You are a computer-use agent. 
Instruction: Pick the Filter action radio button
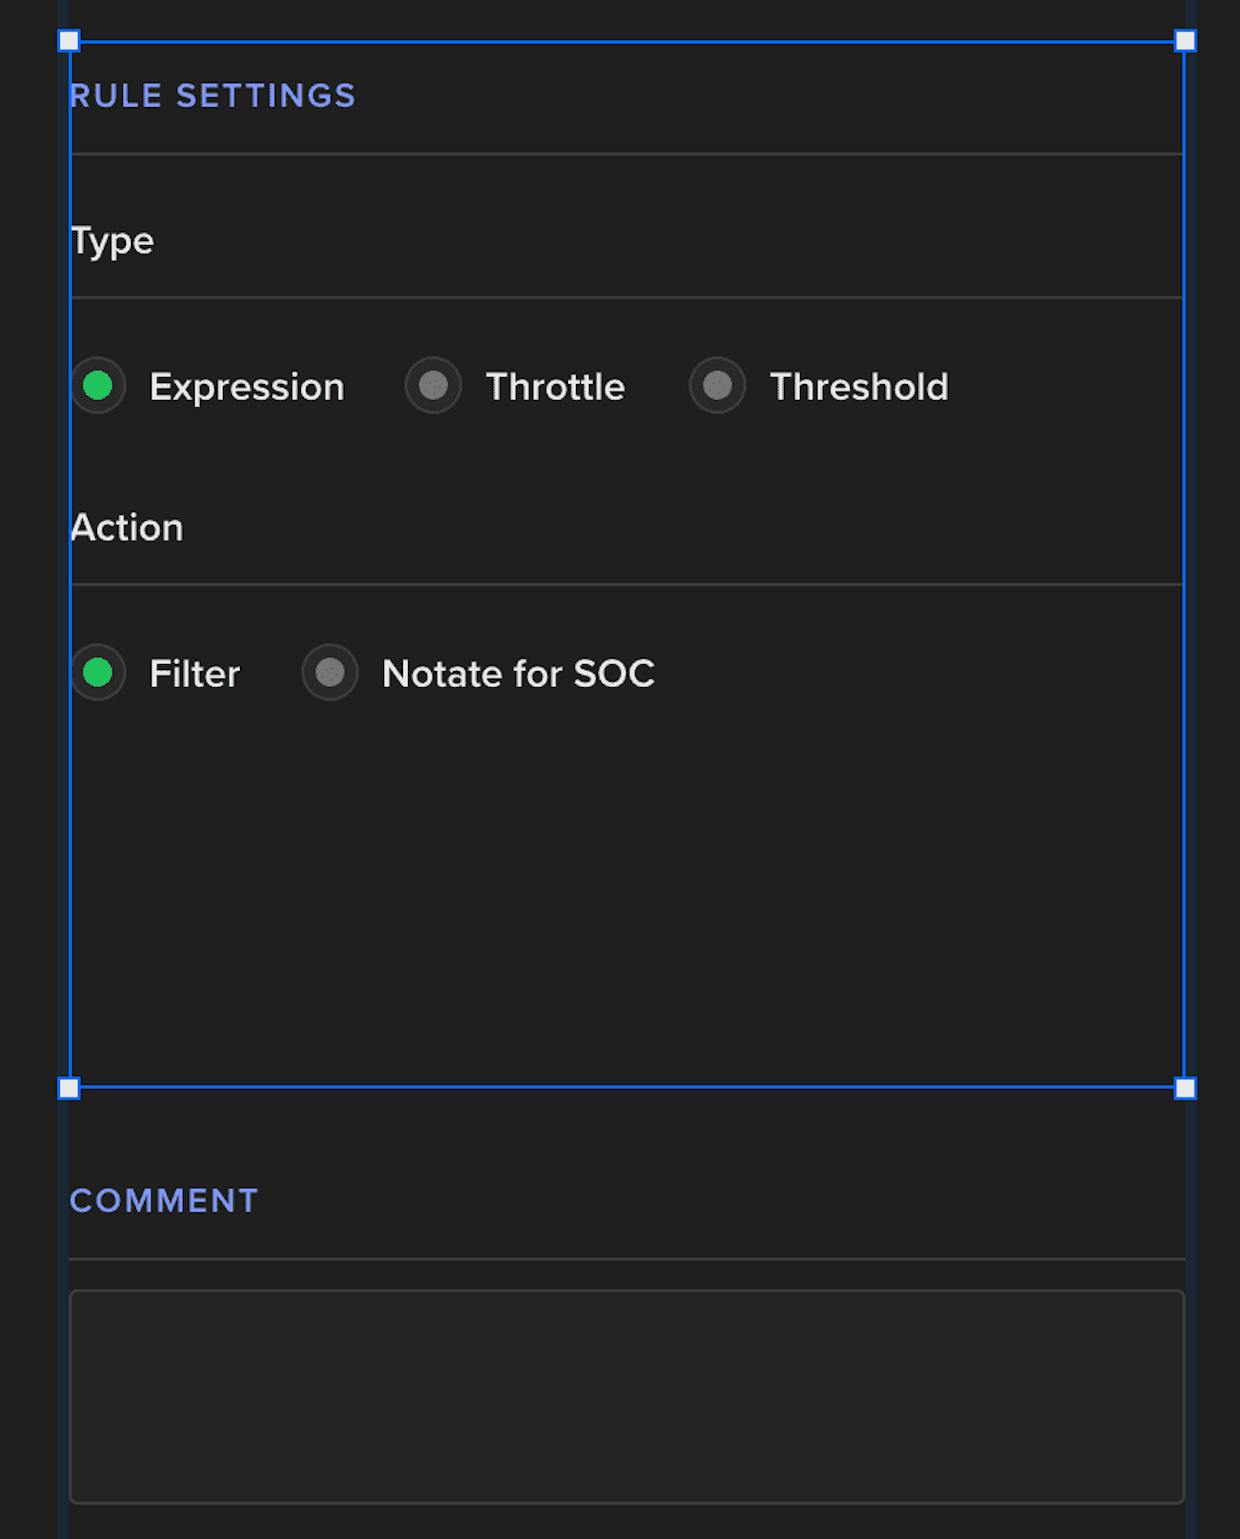coord(98,673)
